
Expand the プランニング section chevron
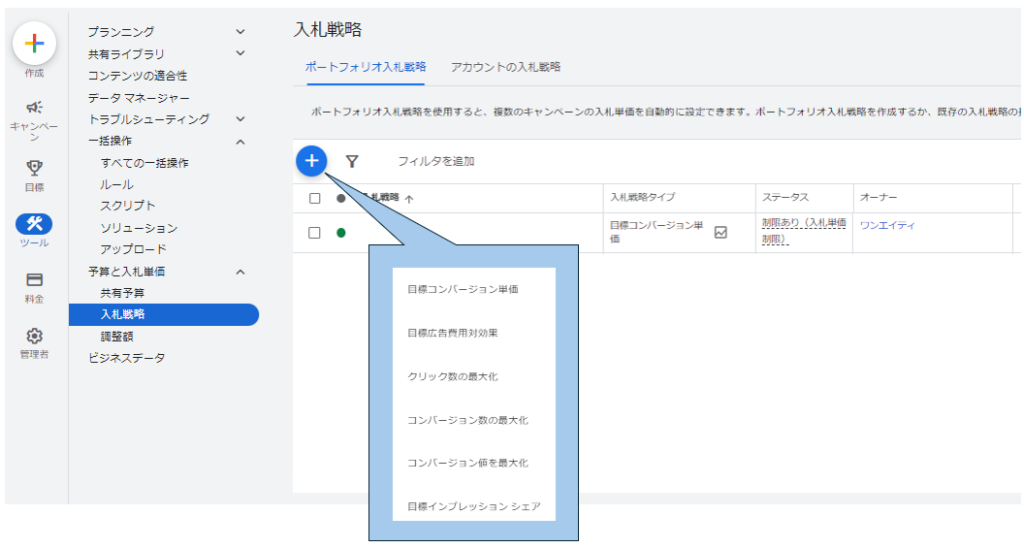[240, 31]
